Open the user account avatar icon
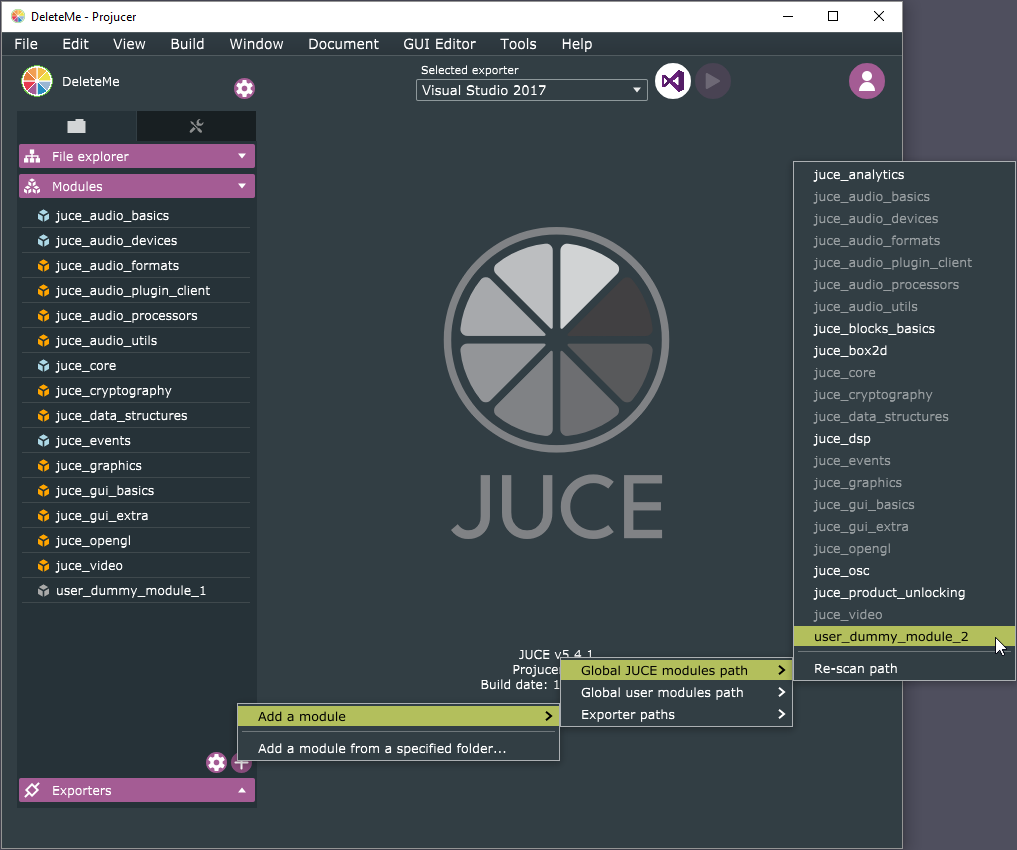 click(x=867, y=81)
